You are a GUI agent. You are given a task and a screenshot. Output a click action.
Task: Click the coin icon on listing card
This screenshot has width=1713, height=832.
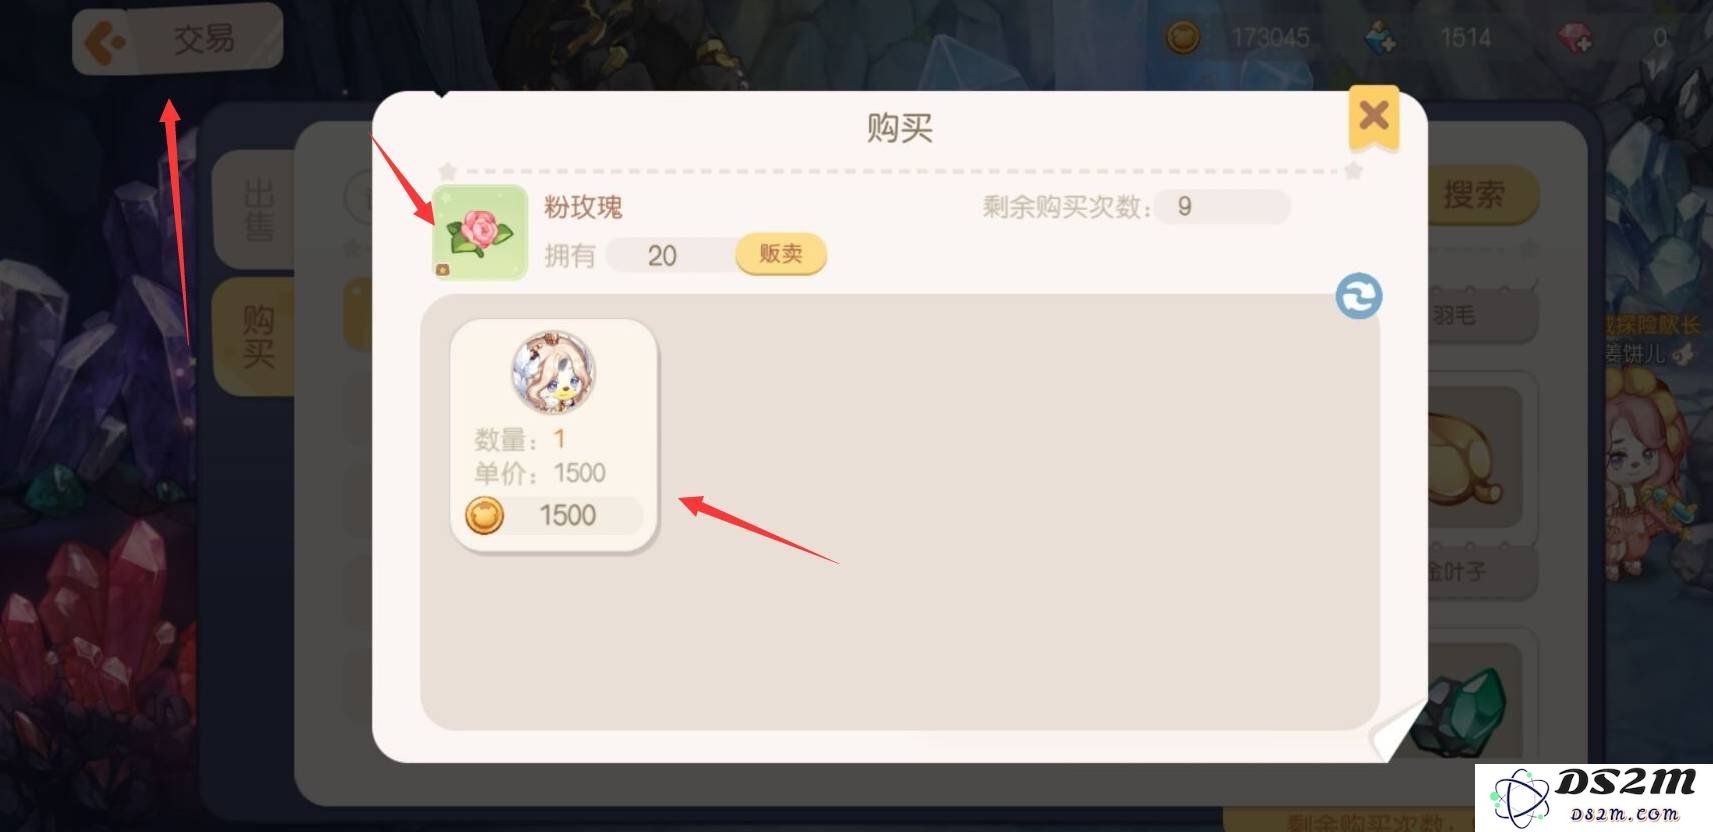485,516
